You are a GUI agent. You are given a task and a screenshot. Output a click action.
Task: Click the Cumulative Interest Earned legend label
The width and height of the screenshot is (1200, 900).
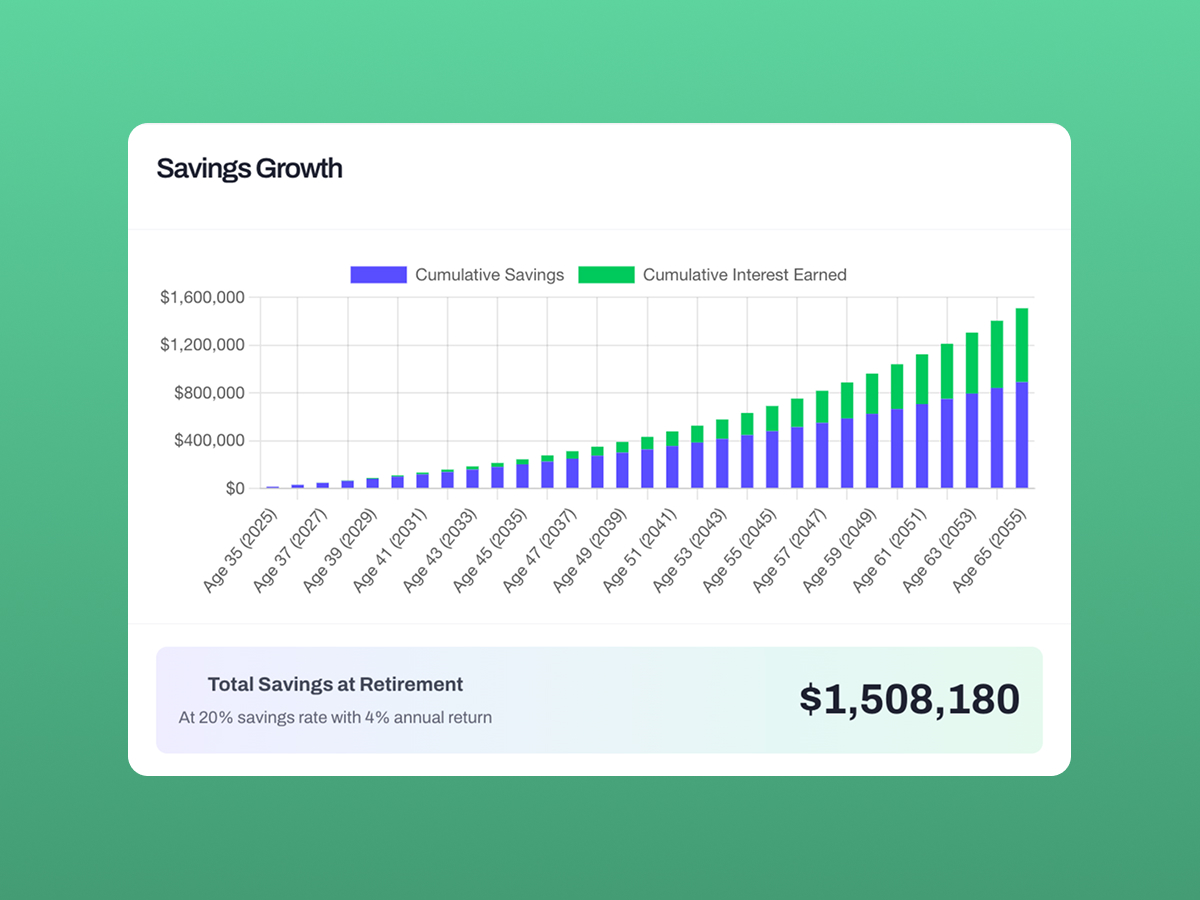744,275
